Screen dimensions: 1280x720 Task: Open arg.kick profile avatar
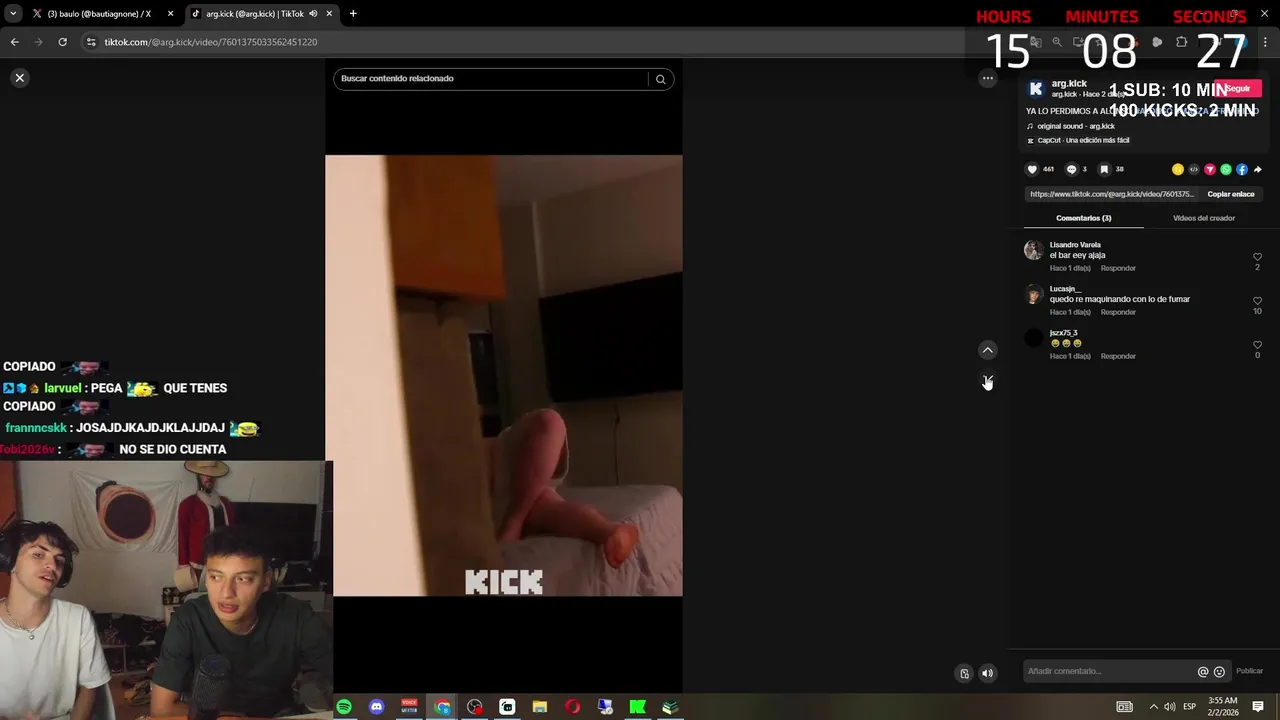click(1036, 89)
